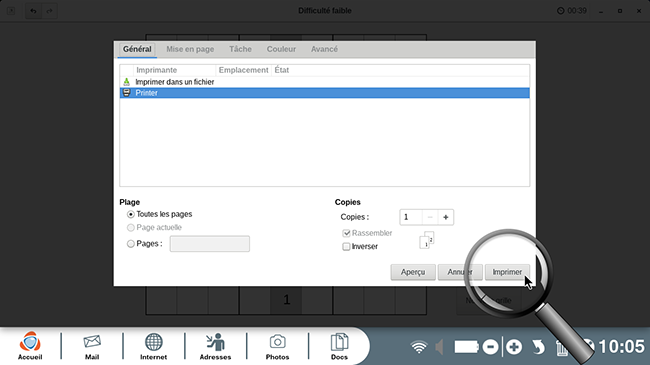Open the Photos camera icon
Viewport: 650px width, 365px height.
pyautogui.click(x=277, y=345)
